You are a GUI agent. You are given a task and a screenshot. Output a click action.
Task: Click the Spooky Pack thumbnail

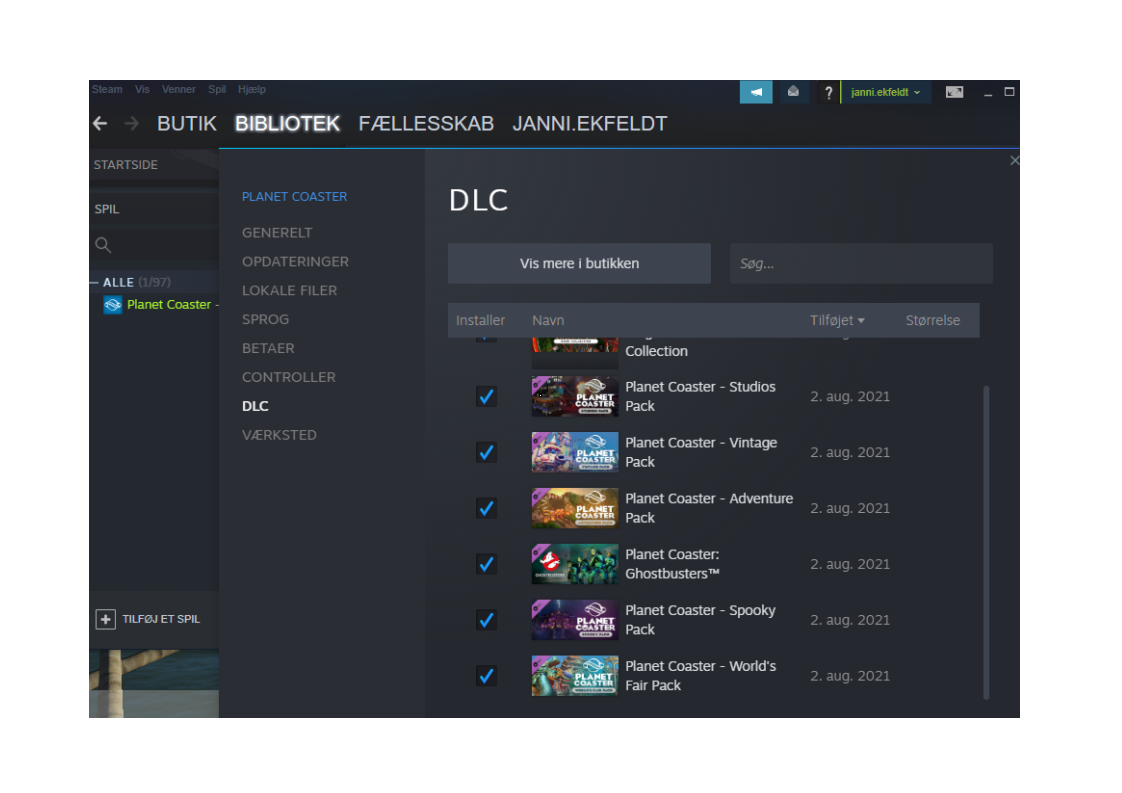pos(575,620)
